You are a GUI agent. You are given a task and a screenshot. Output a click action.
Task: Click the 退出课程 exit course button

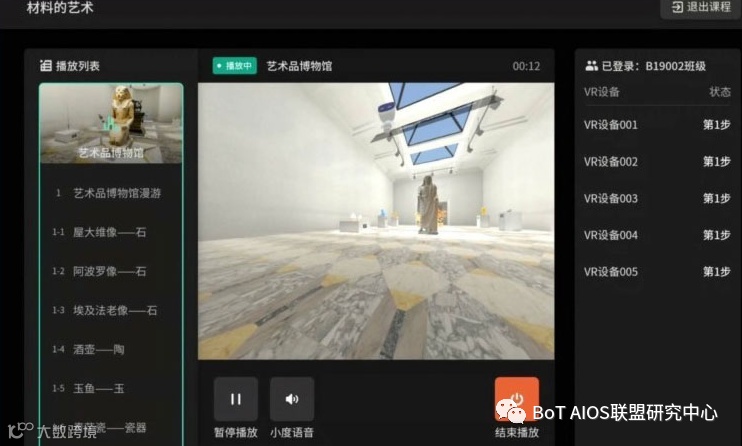click(701, 7)
